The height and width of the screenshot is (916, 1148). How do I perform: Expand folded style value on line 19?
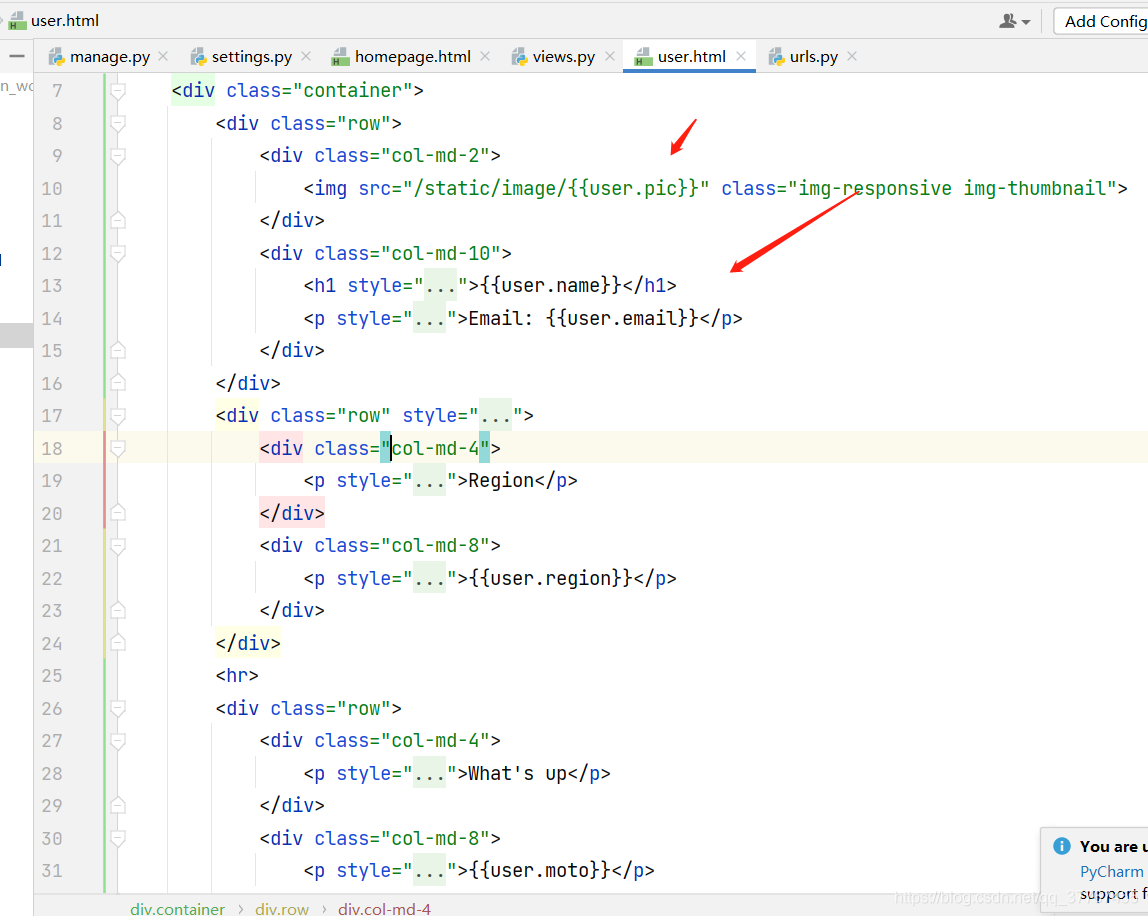tap(430, 480)
